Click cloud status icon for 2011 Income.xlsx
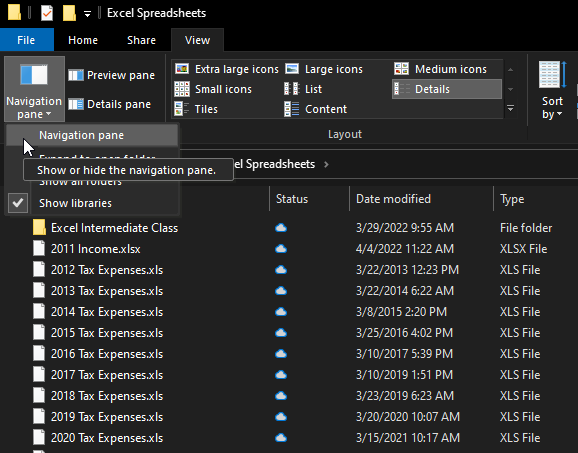 click(x=281, y=249)
